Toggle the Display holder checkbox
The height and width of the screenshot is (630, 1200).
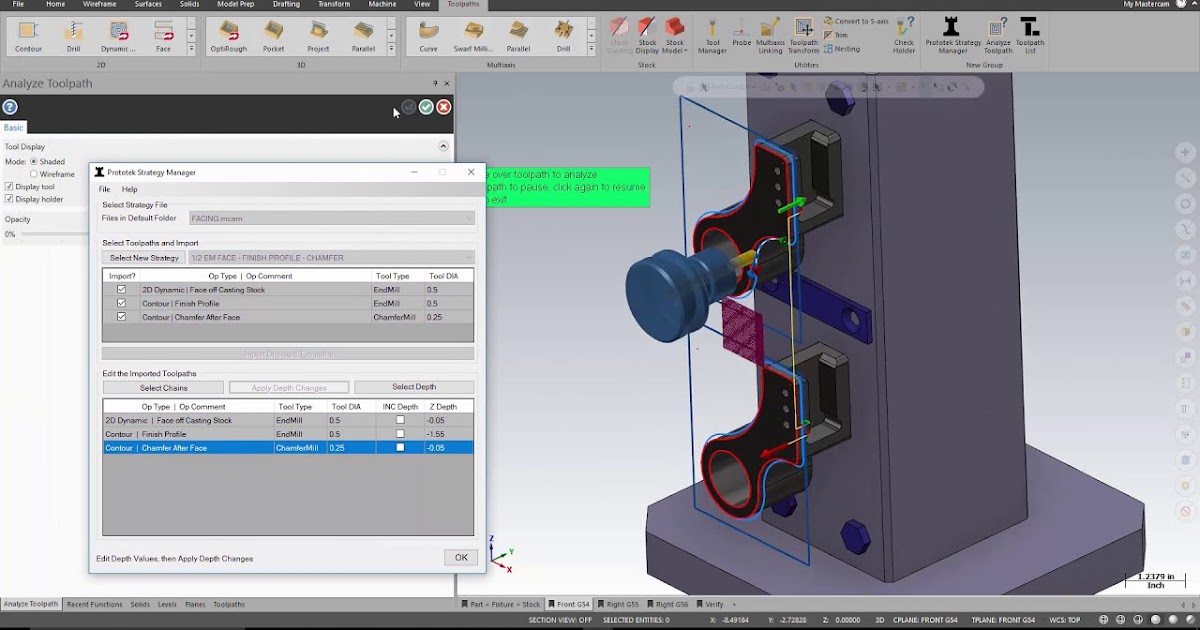click(x=9, y=199)
